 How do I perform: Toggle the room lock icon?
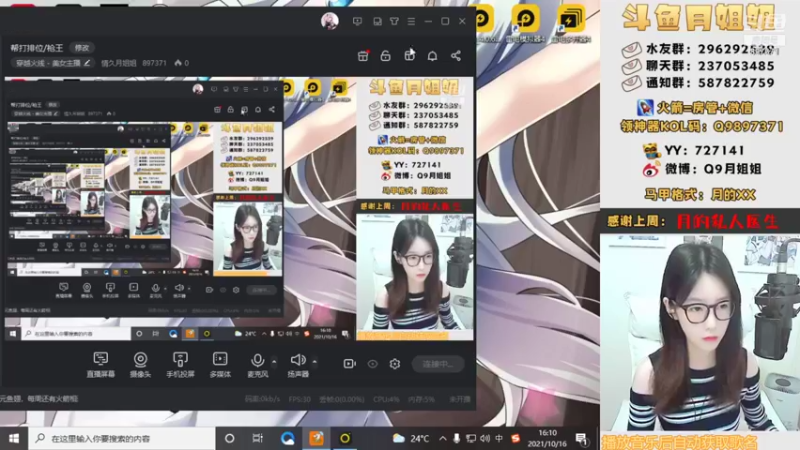pyautogui.click(x=385, y=56)
